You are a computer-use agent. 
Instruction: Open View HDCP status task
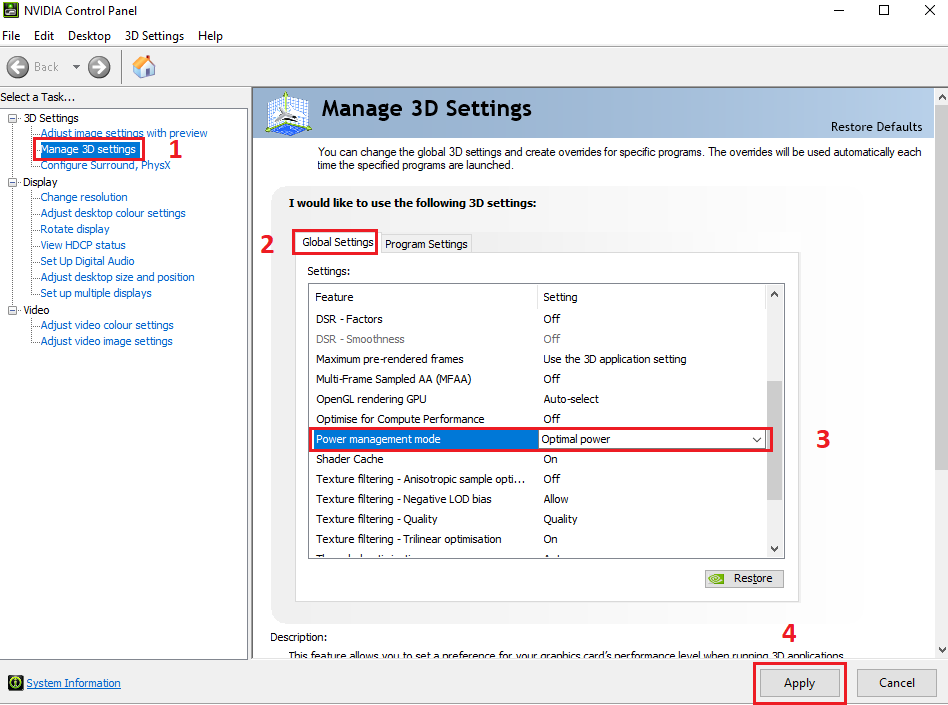[x=83, y=245]
